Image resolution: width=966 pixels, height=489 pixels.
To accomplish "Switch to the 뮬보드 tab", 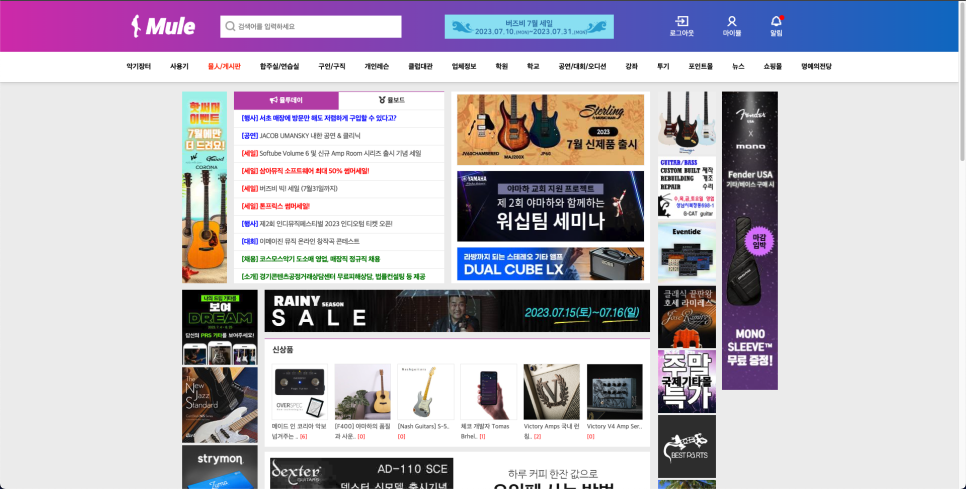I will coord(392,100).
